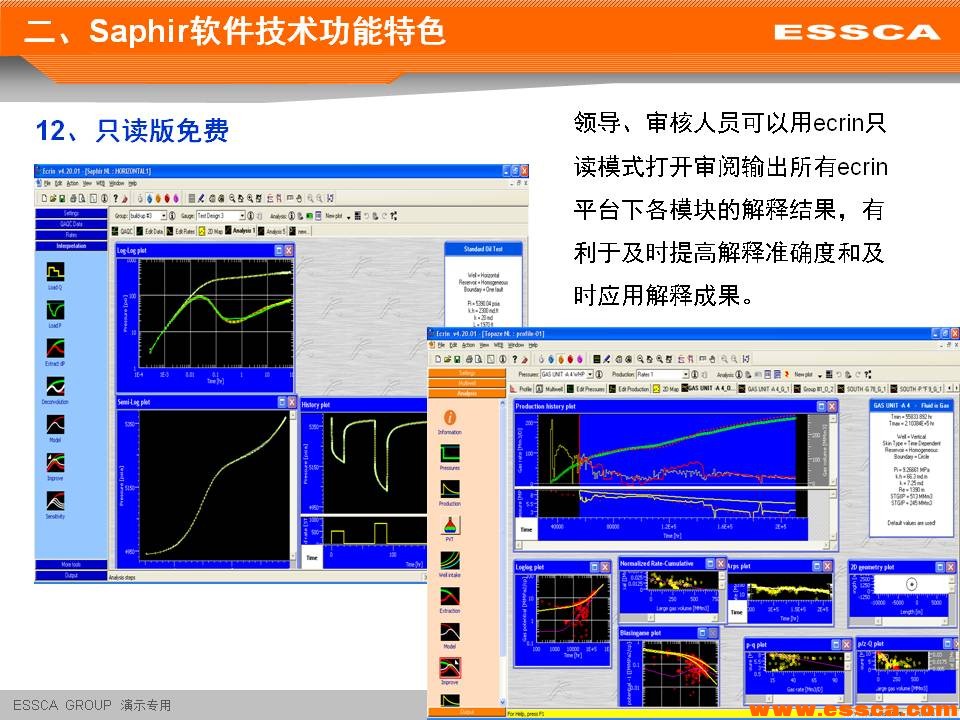Image resolution: width=960 pixels, height=720 pixels.
Task: Click the Interpretation panel header
Action: (70, 245)
